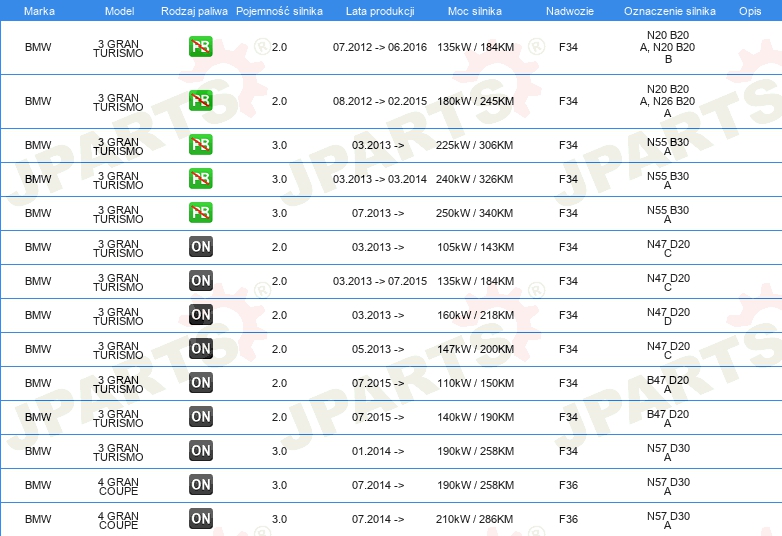Click the Pojemność silnika column header
782x536 pixels.
coord(279,11)
